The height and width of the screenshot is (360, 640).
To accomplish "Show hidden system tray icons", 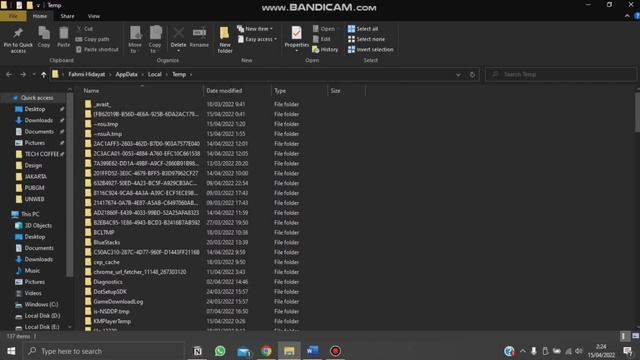I will pos(522,351).
